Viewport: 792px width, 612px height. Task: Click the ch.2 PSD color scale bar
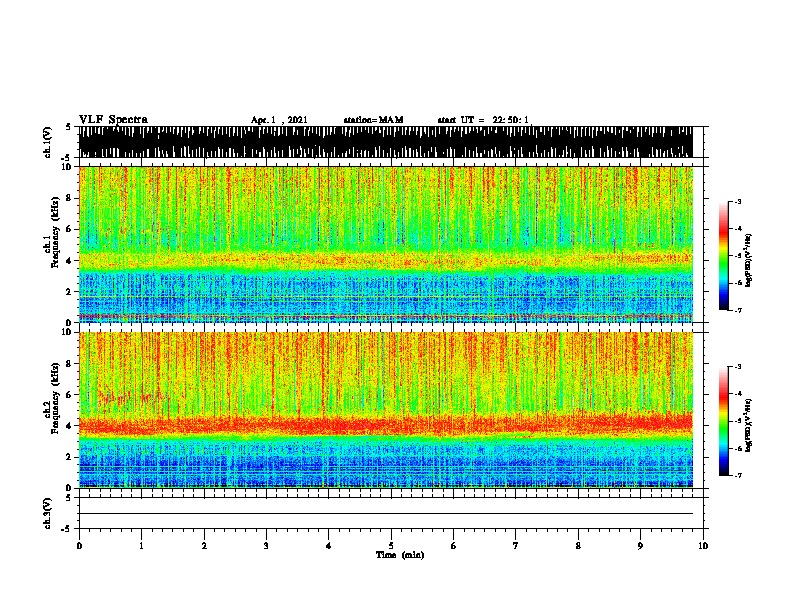click(724, 421)
